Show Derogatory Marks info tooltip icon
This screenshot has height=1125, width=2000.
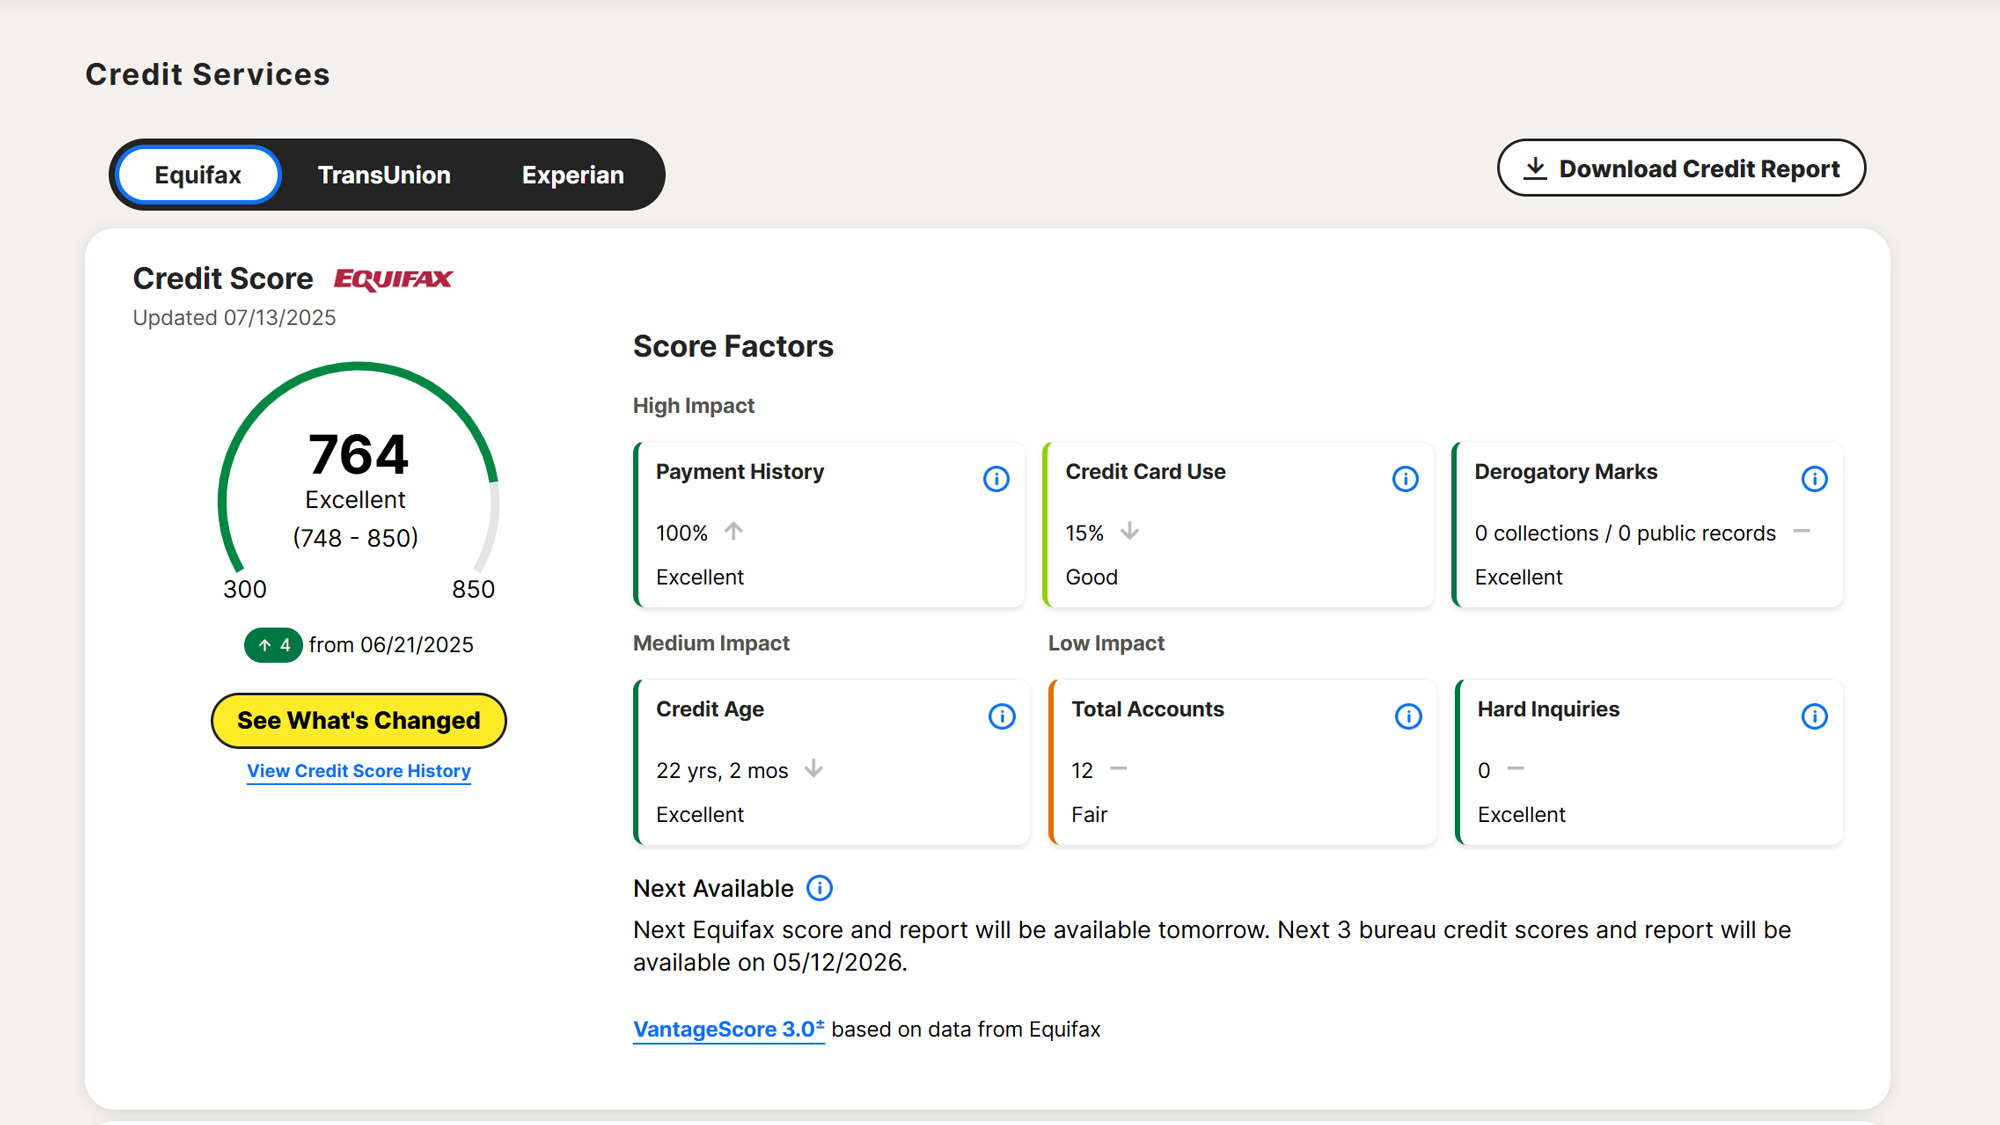tap(1814, 479)
